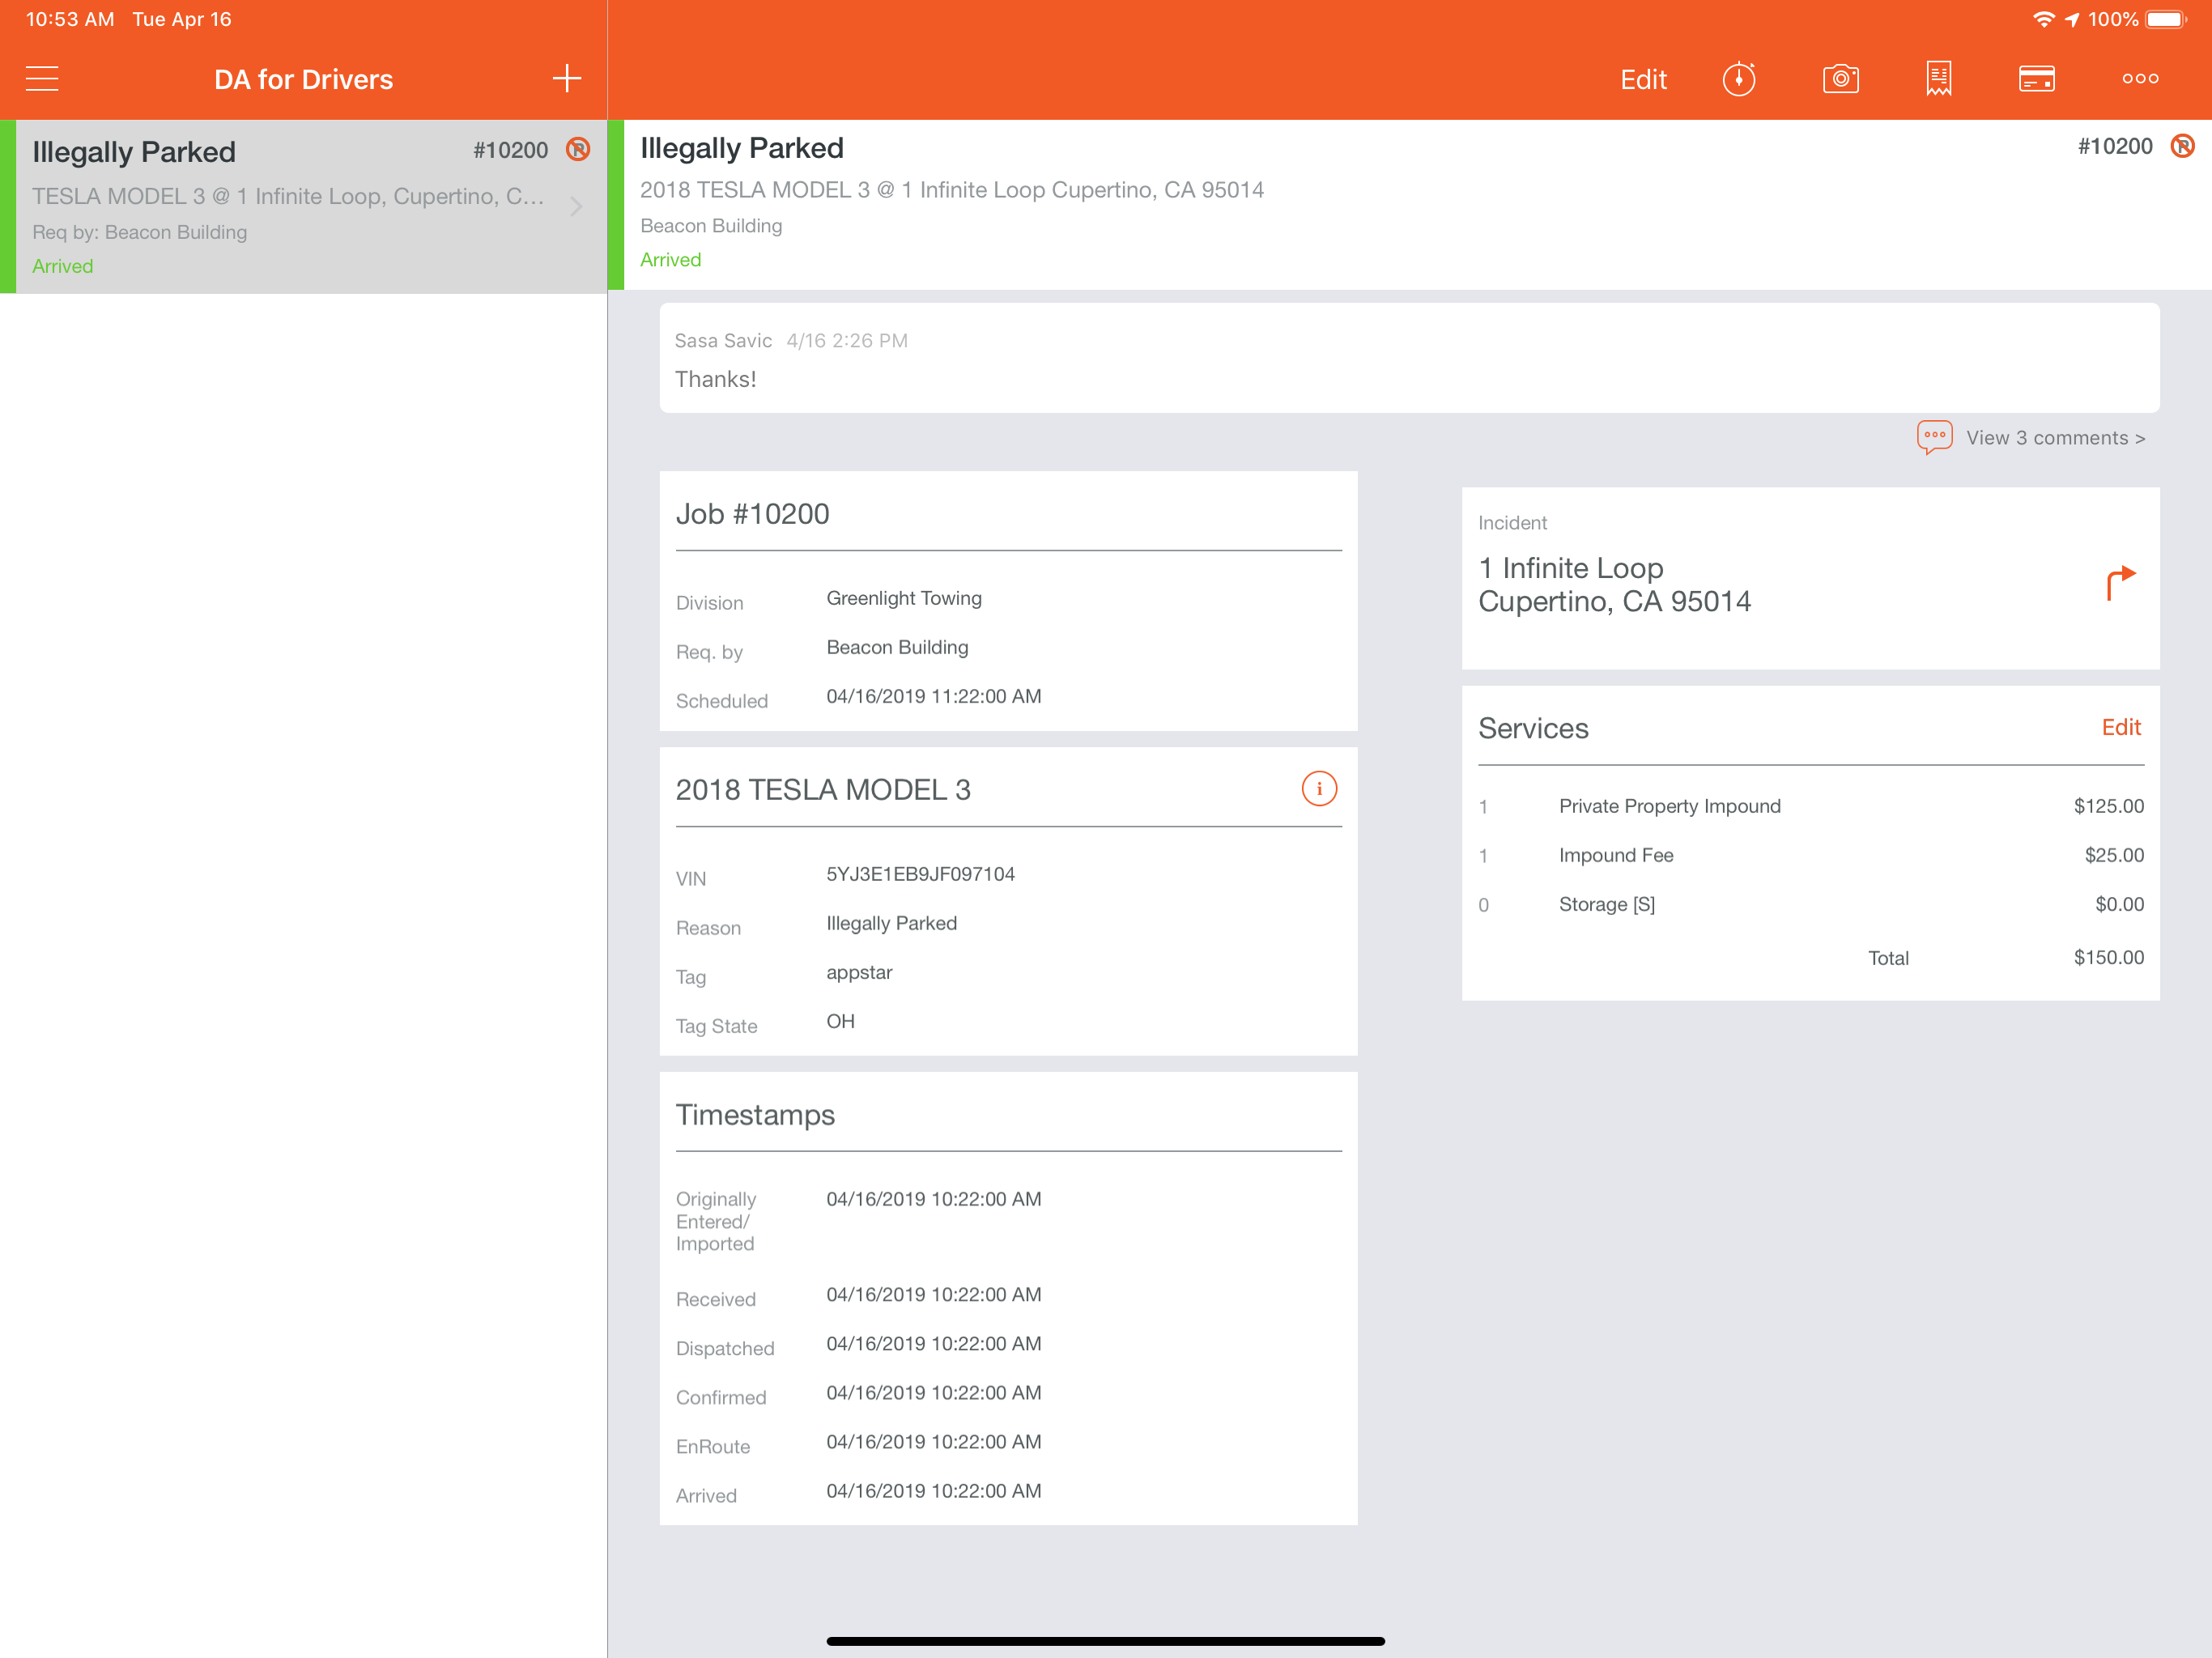Tap Beacon Building Req. by value
2212x1658 pixels.
(x=897, y=647)
